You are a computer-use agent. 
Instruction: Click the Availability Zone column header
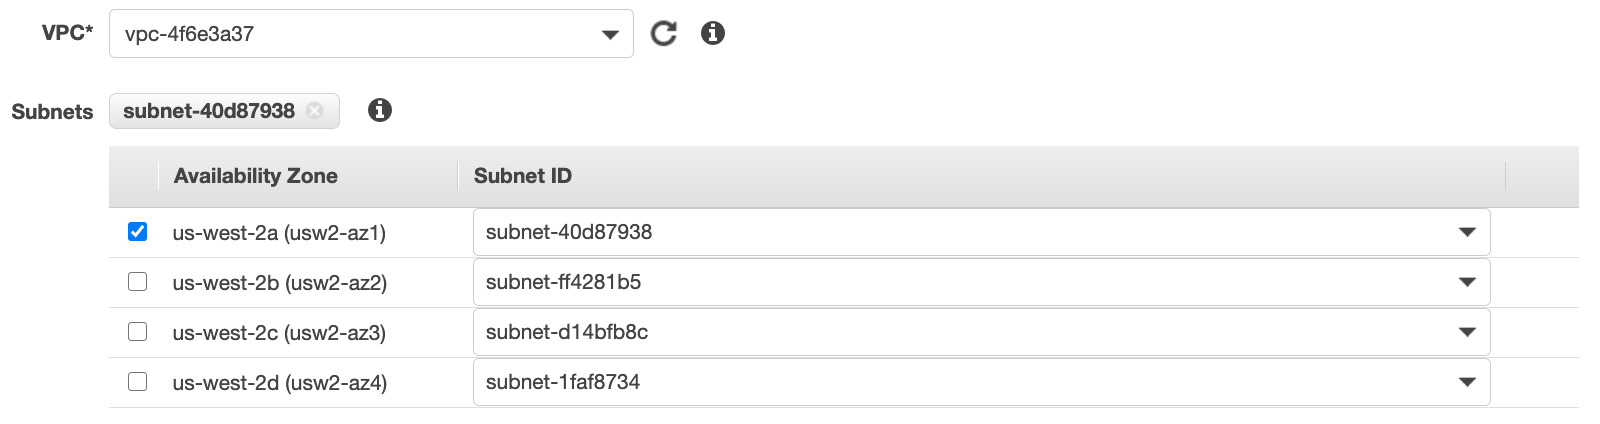click(x=256, y=176)
